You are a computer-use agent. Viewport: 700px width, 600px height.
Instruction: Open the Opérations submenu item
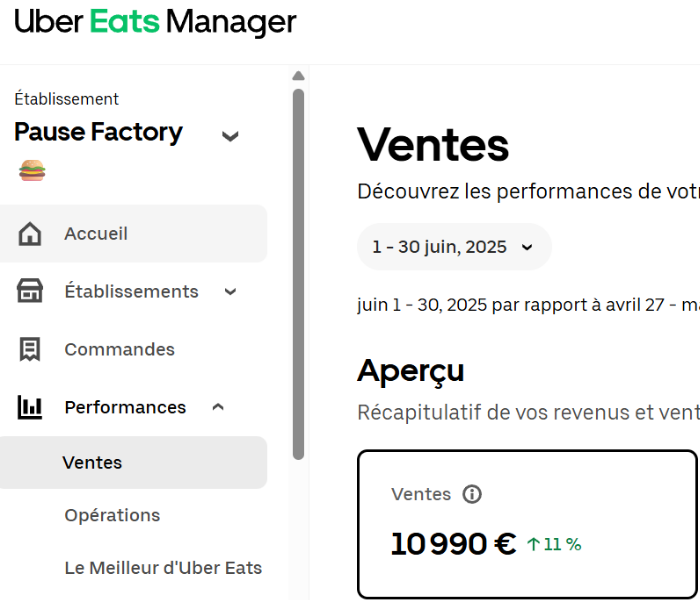pos(112,515)
